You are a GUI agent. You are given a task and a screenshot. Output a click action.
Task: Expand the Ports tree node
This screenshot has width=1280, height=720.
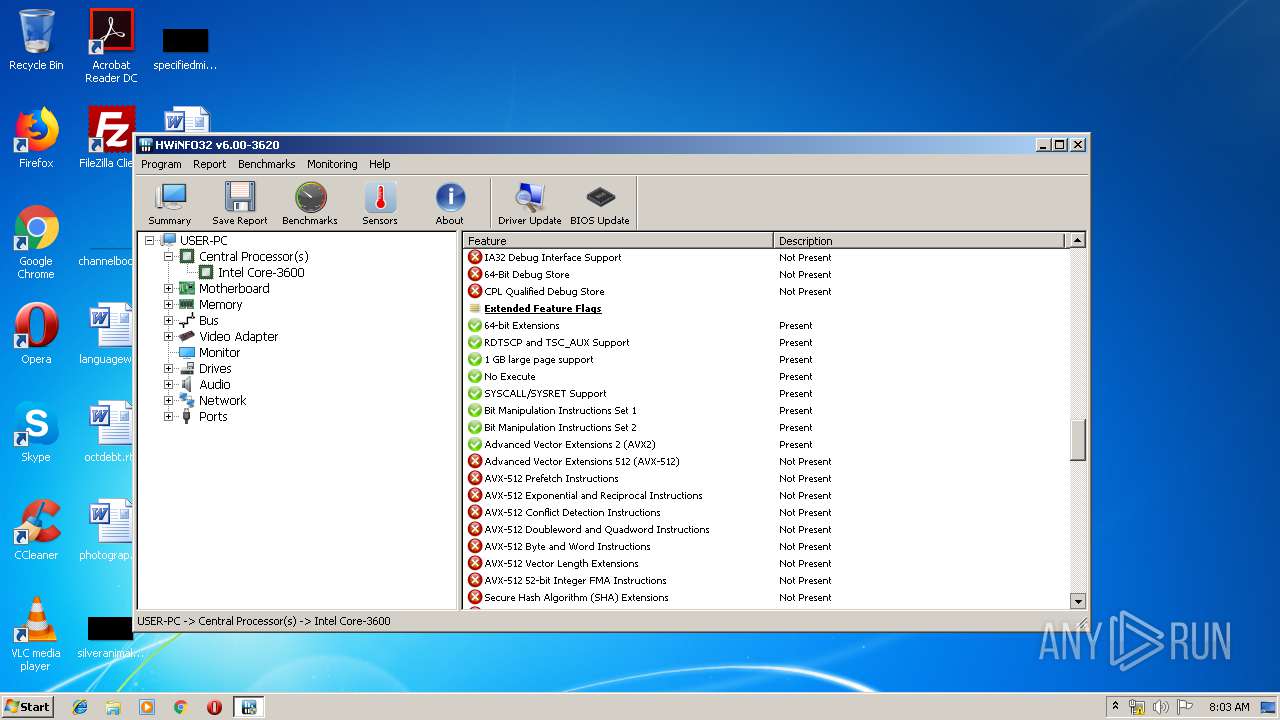tap(169, 416)
